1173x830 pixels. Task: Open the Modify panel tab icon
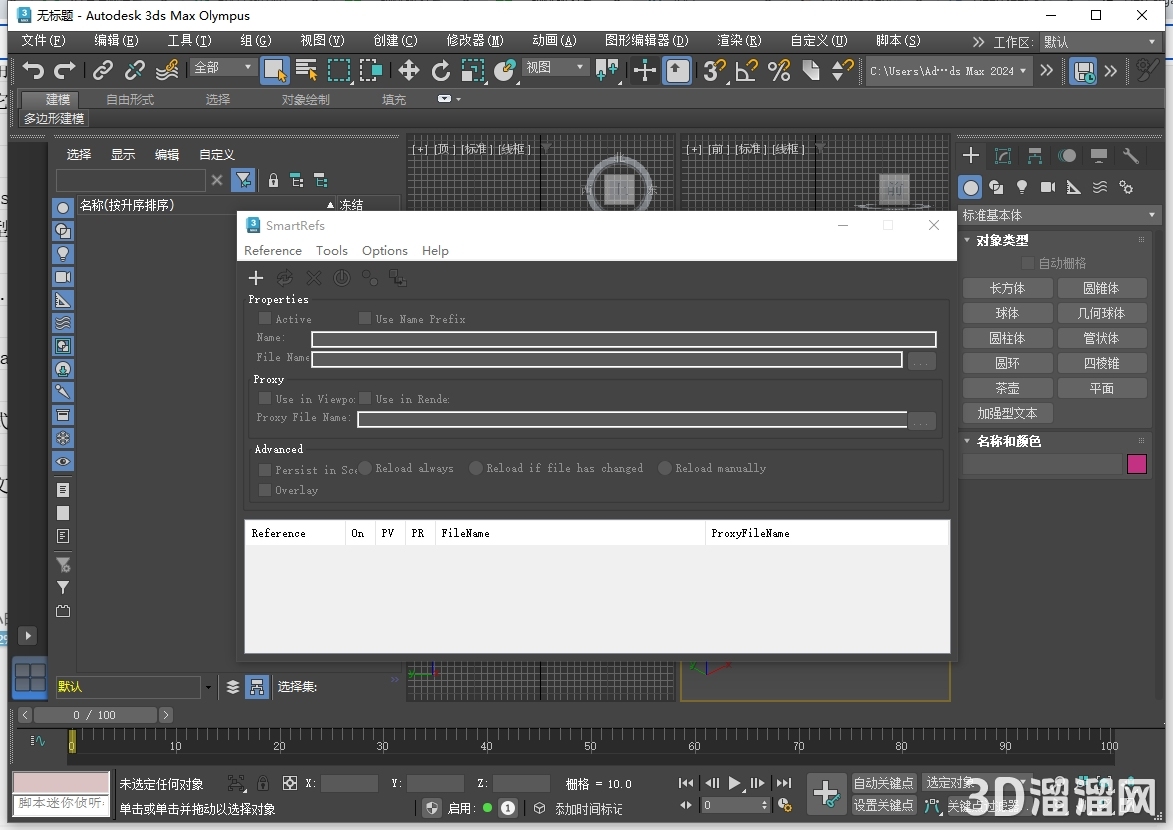tap(1002, 155)
